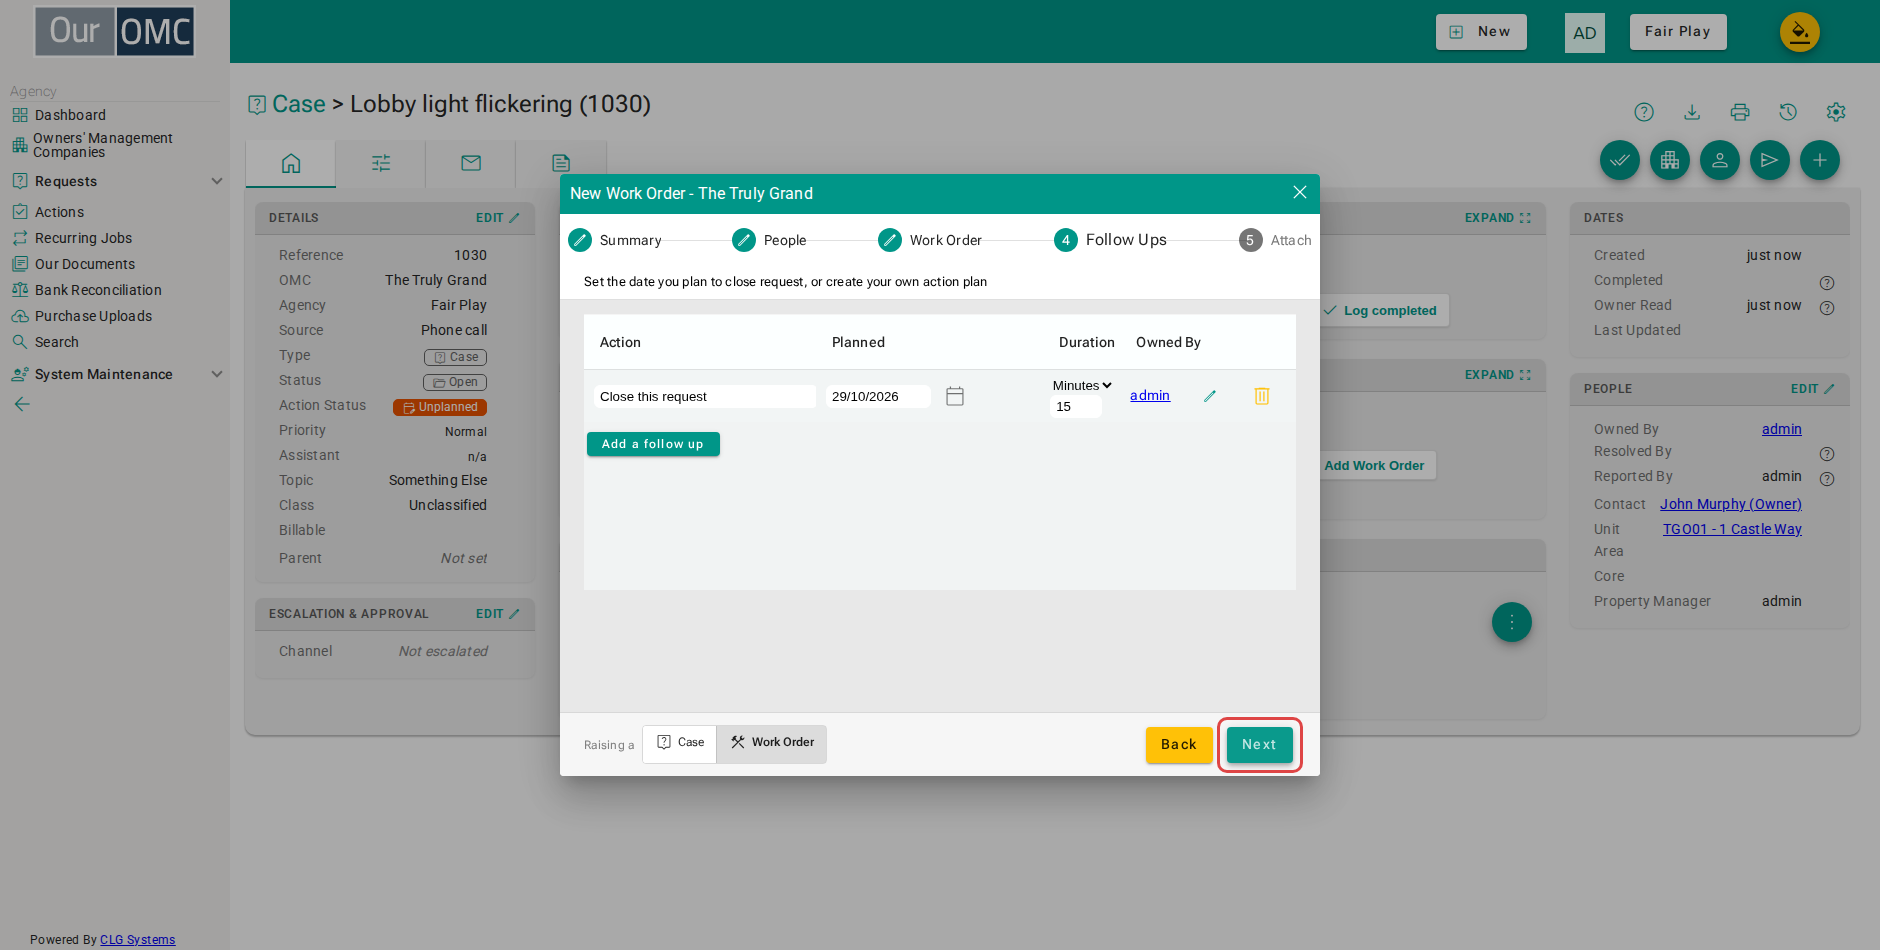Viewport: 1880px width, 950px height.
Task: Choose Minutes duration unit dropdown
Action: point(1082,385)
